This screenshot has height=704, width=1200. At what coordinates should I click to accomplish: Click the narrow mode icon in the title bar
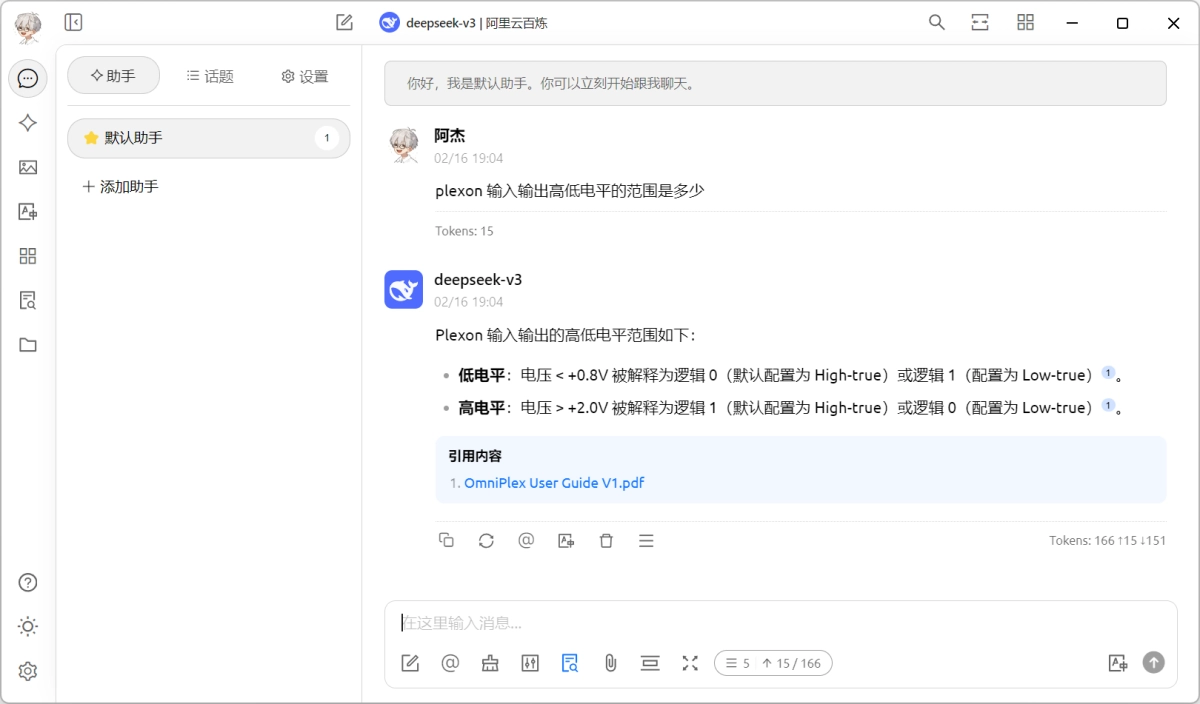980,22
